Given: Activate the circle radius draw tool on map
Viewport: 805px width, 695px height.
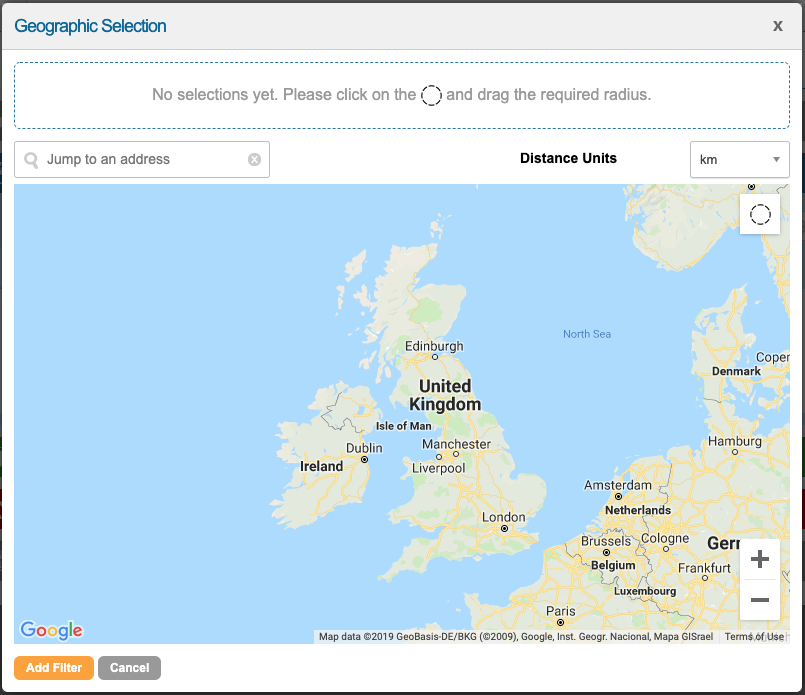Looking at the screenshot, I should [x=760, y=214].
